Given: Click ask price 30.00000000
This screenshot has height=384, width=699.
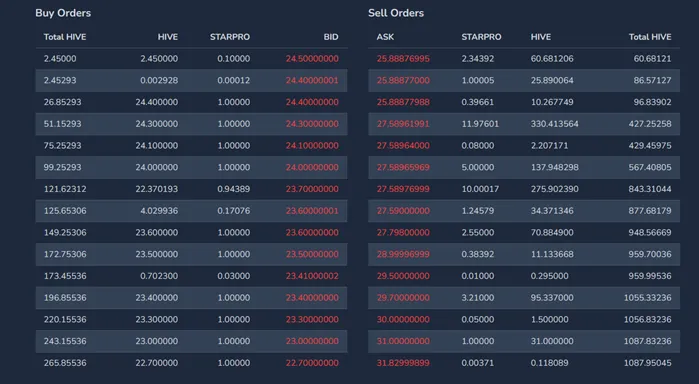Looking at the screenshot, I should 403,320.
